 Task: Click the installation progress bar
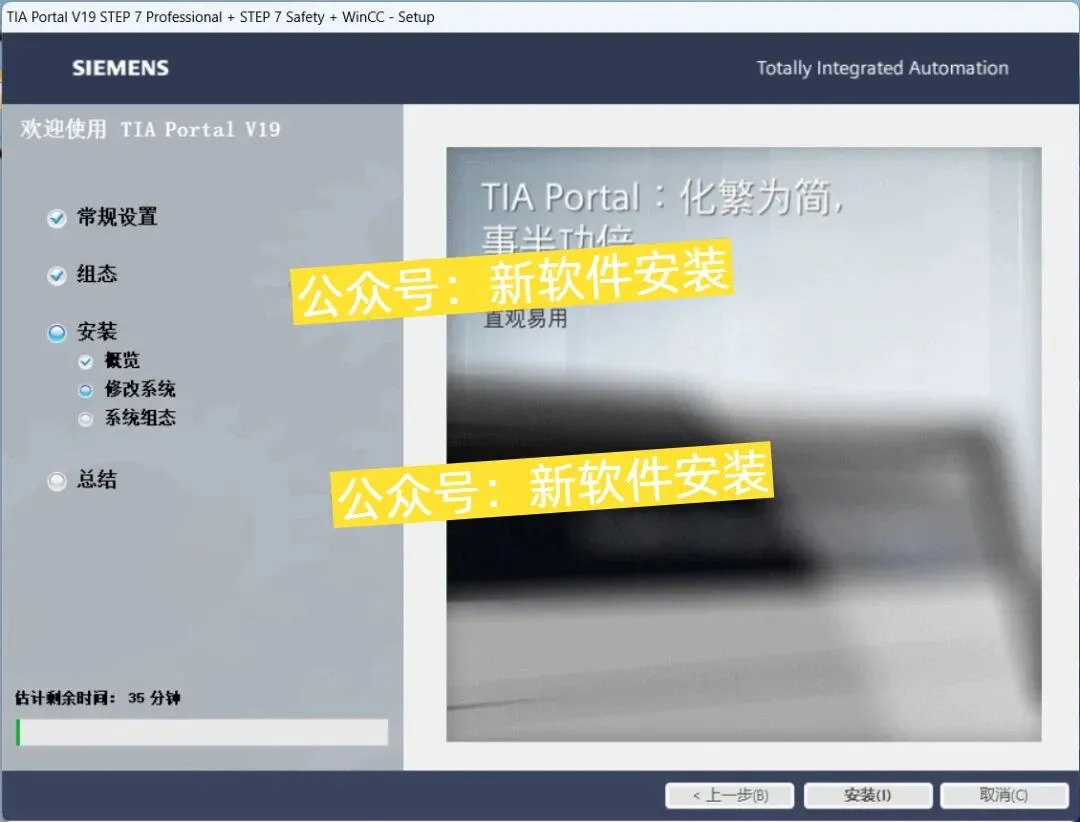click(x=202, y=732)
